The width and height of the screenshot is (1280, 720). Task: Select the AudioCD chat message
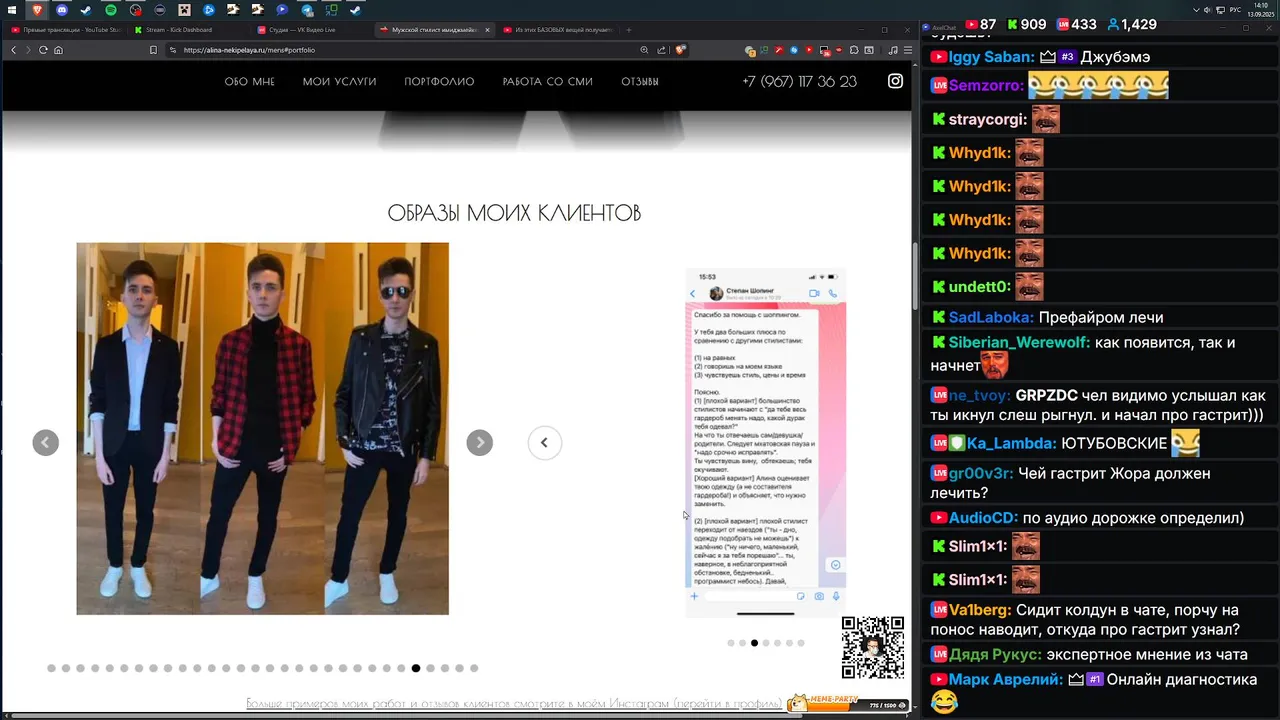1099,518
